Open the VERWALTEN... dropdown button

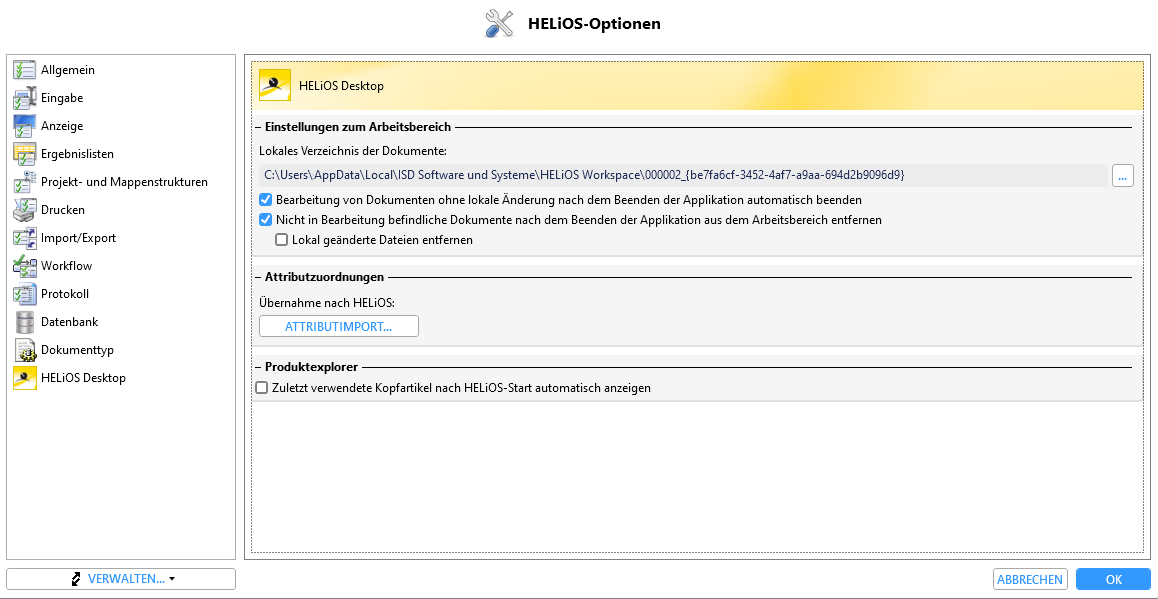tap(121, 580)
